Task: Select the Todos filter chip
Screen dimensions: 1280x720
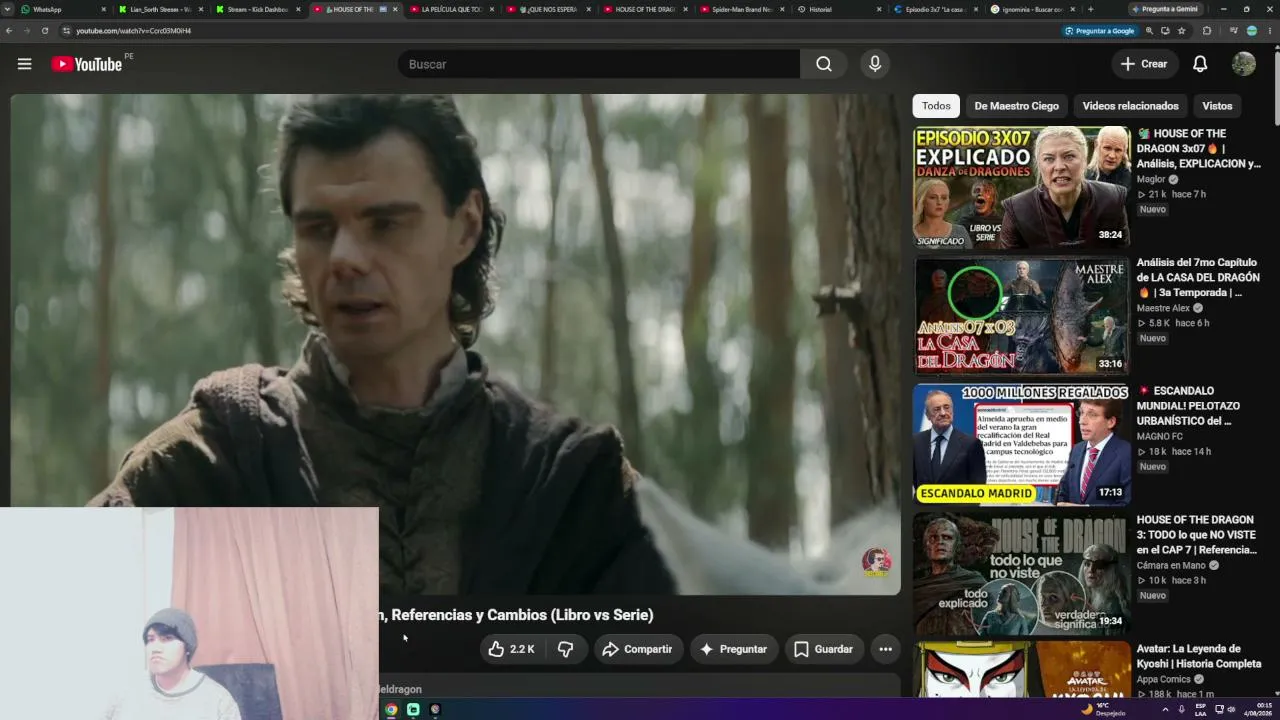Action: (x=936, y=106)
